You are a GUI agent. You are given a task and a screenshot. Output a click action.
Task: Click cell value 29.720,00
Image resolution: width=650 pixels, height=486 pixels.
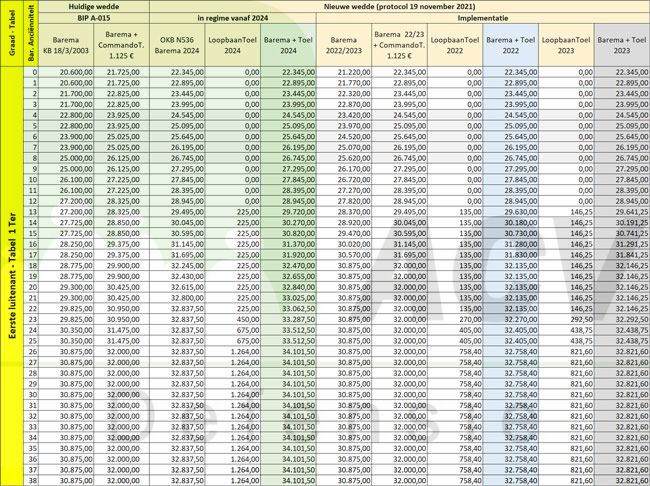(x=299, y=212)
